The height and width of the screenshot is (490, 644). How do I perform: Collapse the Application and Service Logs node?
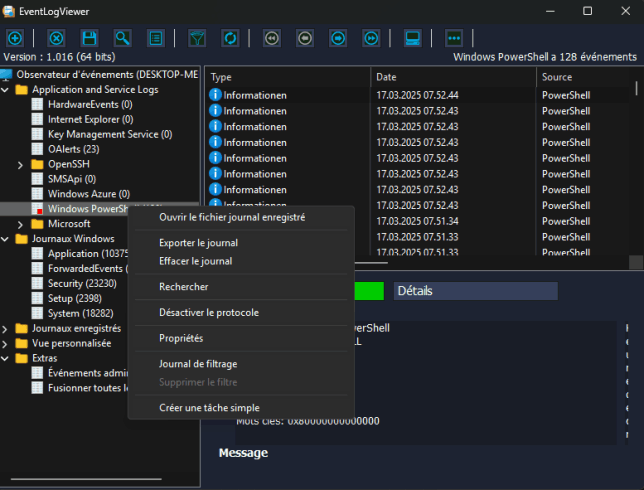tap(6, 89)
